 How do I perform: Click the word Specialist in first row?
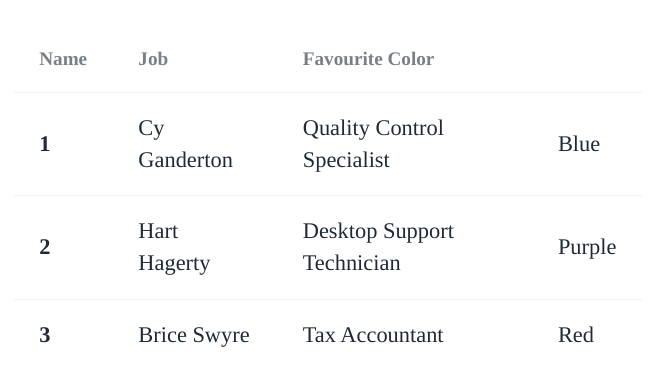(346, 160)
